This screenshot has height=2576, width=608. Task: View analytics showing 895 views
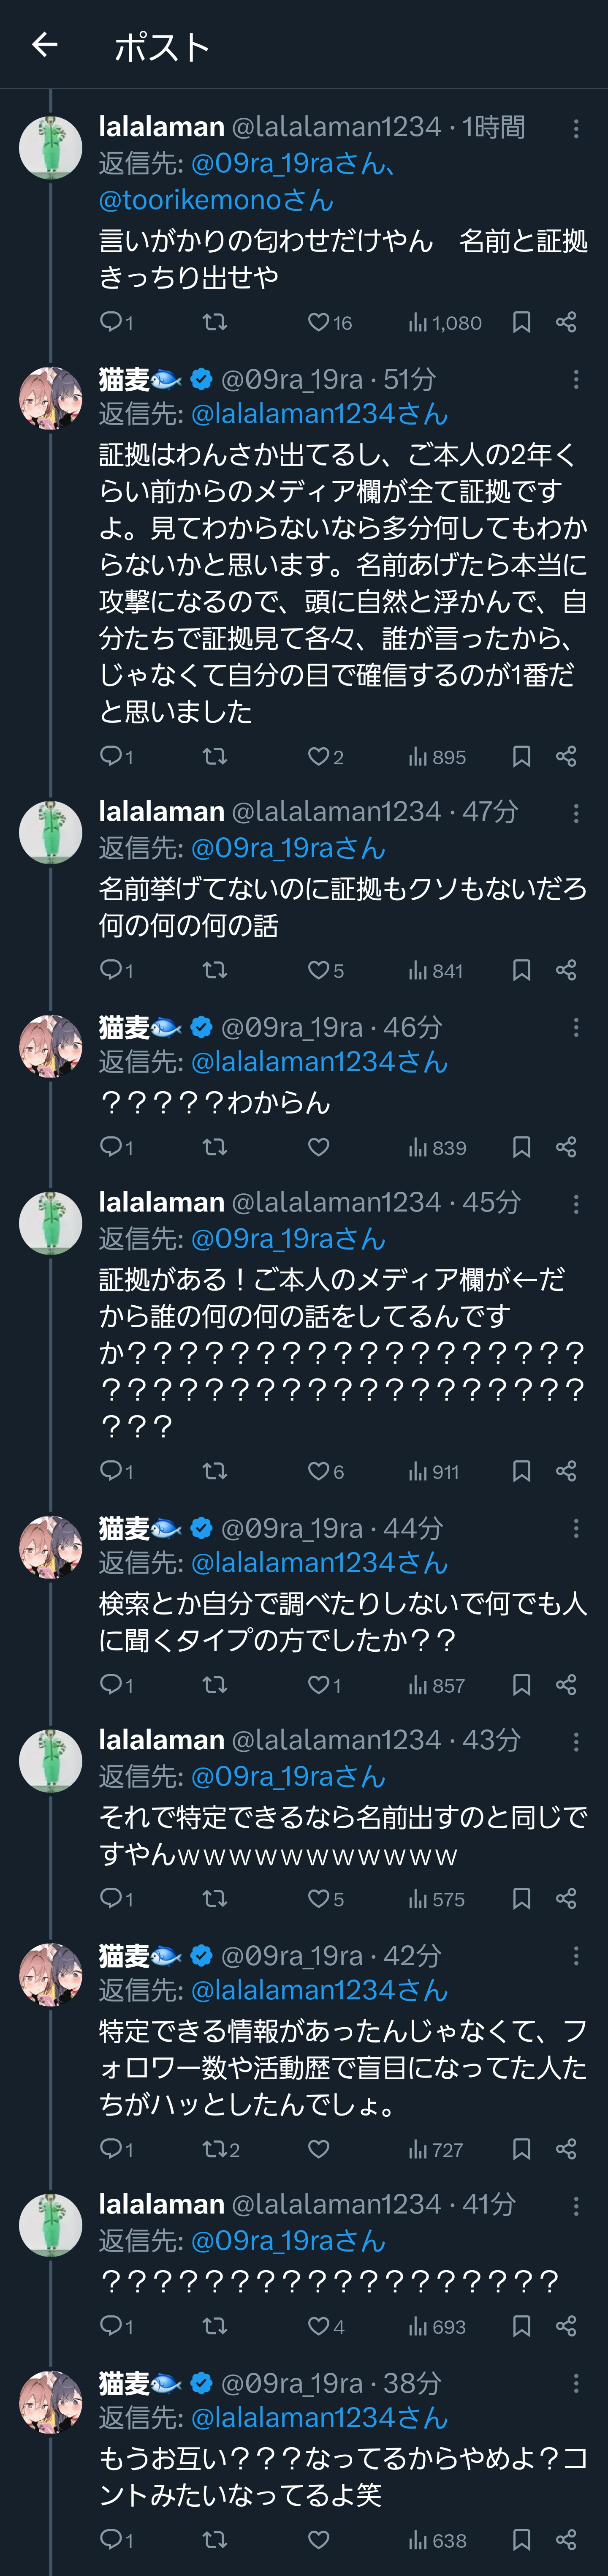pyautogui.click(x=437, y=757)
